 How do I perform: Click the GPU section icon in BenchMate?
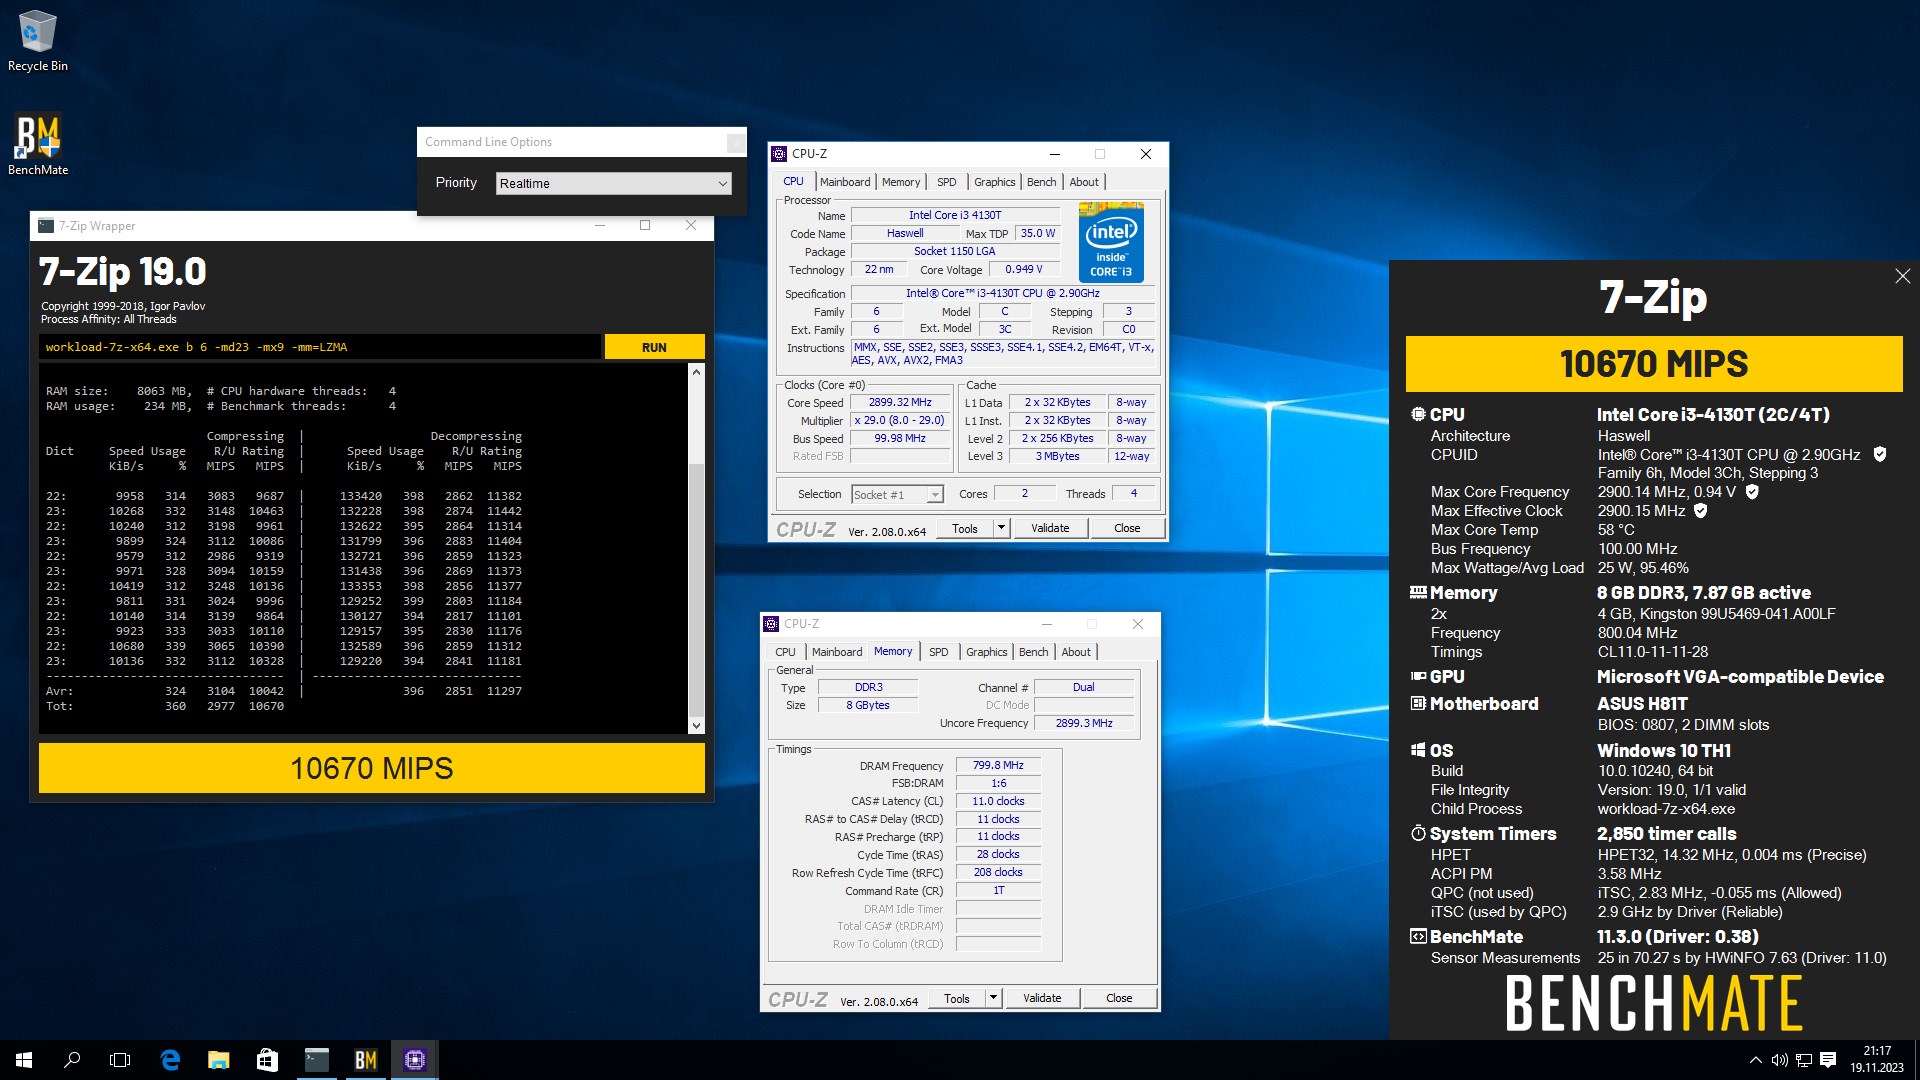[1418, 677]
